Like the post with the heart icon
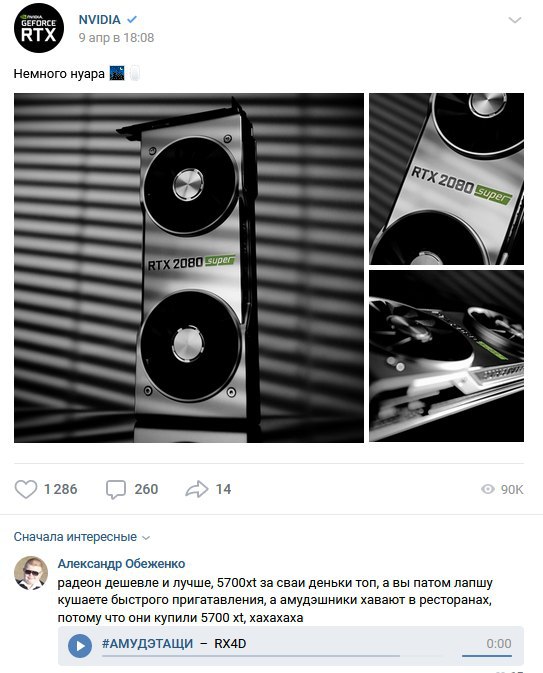 [26, 489]
